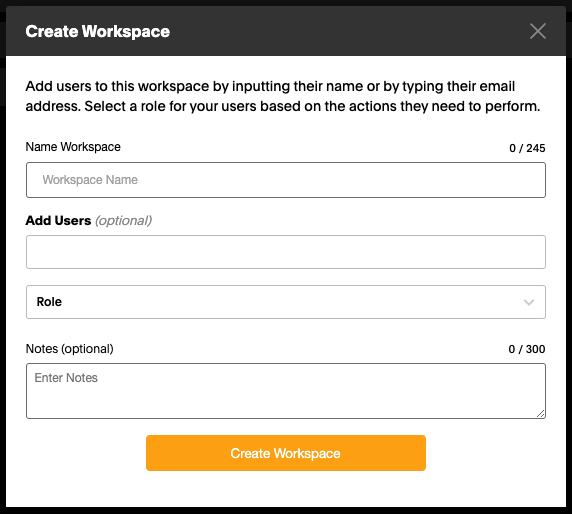
Task: Click the 0 / 245 character counter
Action: click(527, 148)
